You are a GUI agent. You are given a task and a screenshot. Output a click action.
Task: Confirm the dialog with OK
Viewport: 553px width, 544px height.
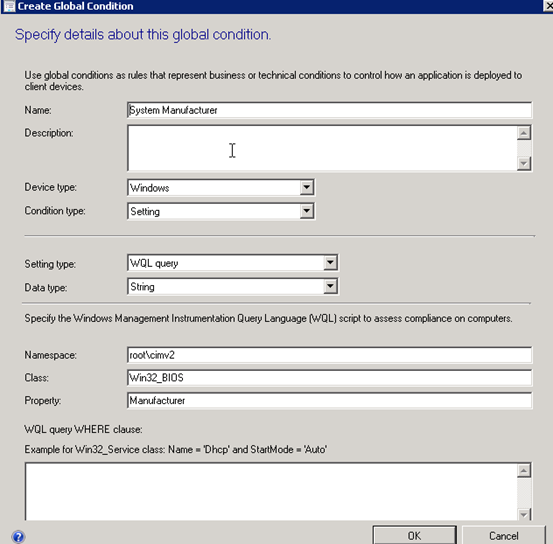point(414,536)
